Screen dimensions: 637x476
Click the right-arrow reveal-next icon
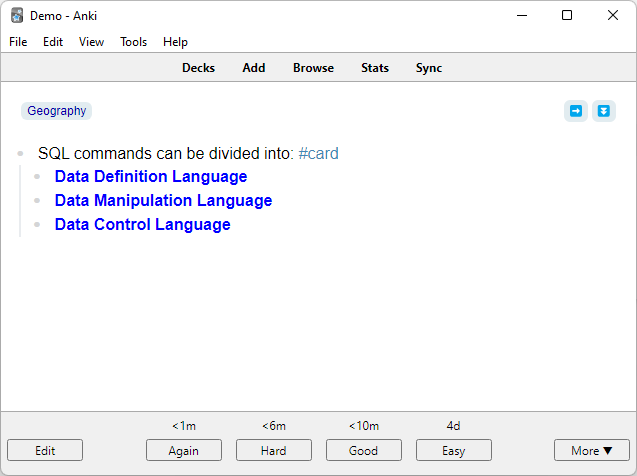coord(576,111)
